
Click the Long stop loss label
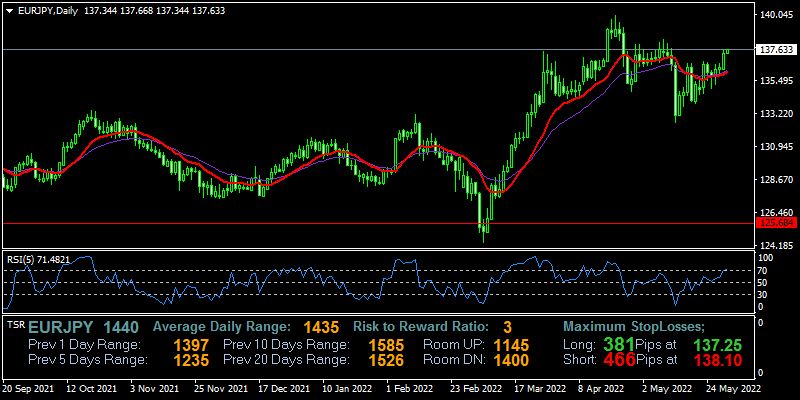pyautogui.click(x=579, y=344)
